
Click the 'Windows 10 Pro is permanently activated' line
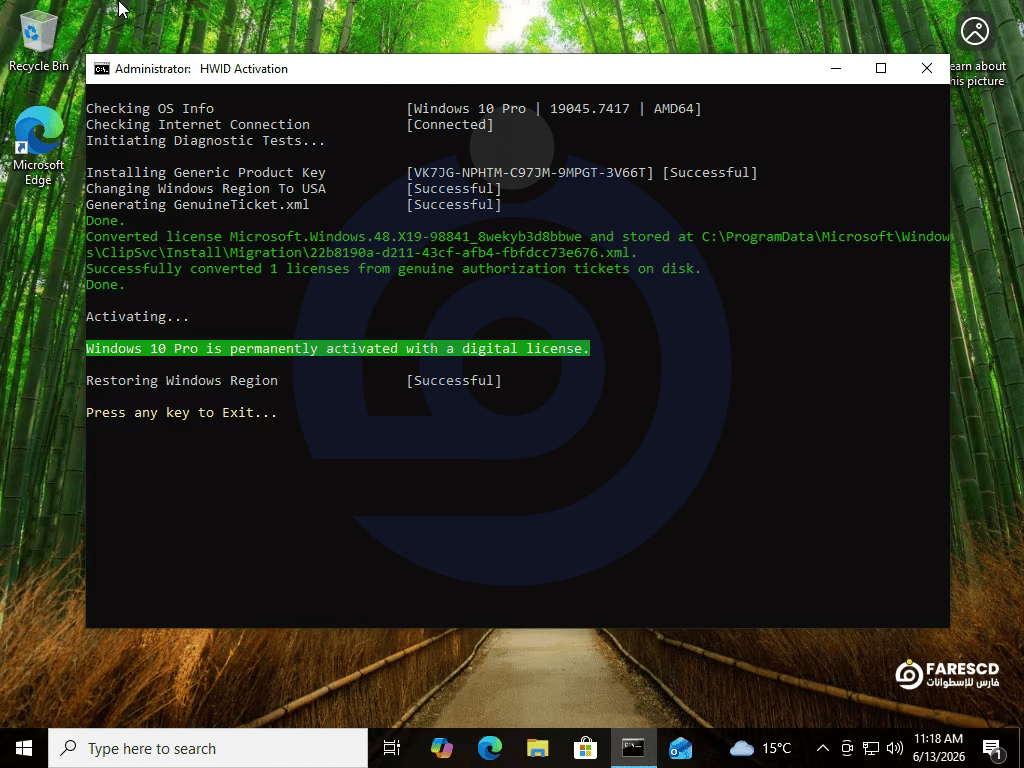(338, 349)
